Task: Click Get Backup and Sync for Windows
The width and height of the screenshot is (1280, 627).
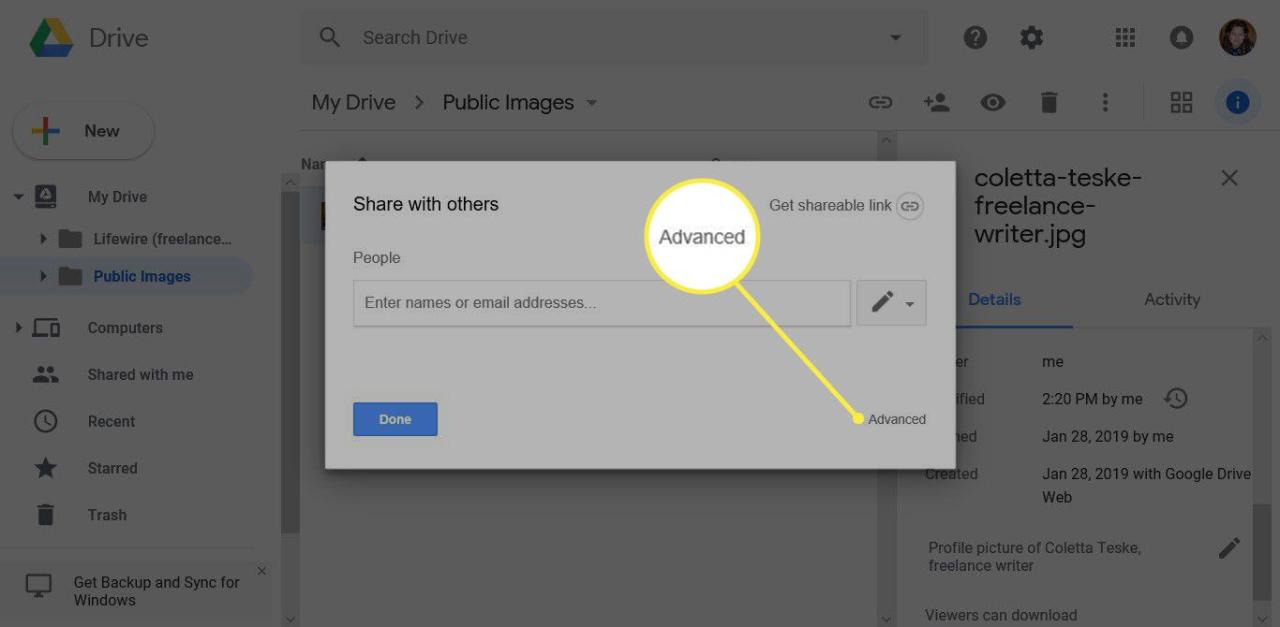Action: click(x=156, y=591)
